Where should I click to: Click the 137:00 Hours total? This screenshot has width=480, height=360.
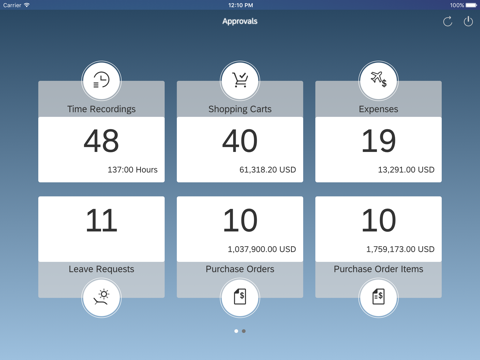(x=133, y=170)
